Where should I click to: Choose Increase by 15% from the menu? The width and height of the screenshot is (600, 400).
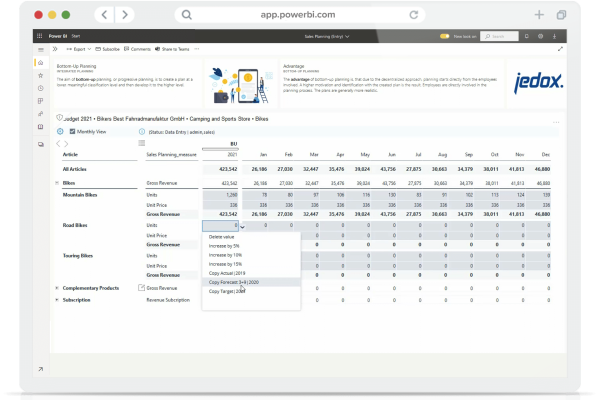click(251, 264)
